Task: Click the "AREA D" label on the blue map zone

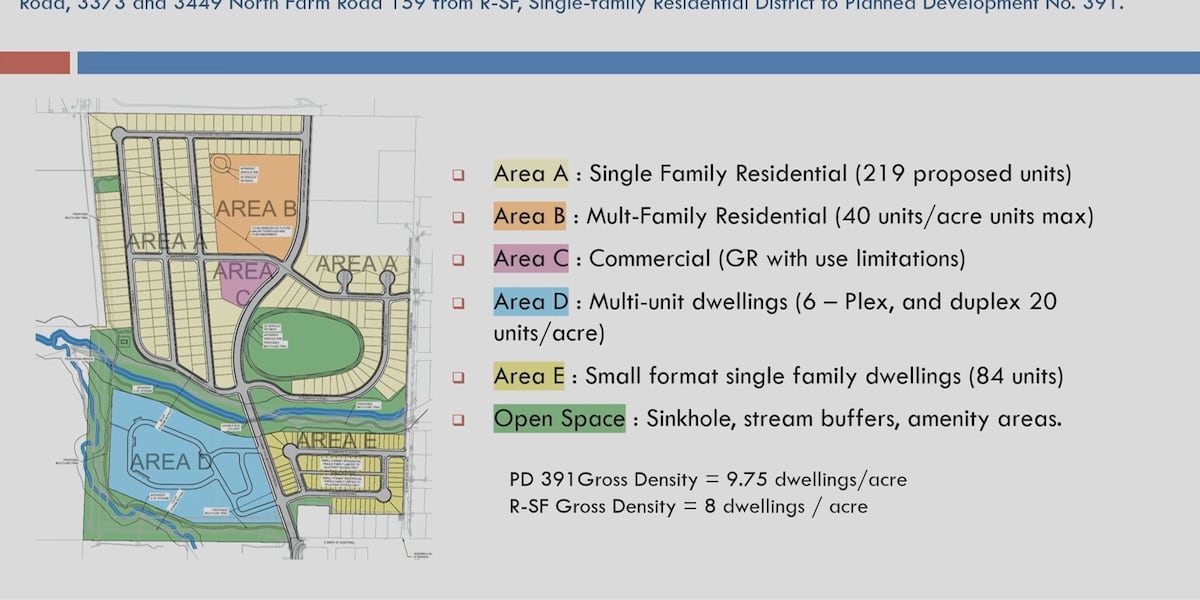Action: point(173,461)
